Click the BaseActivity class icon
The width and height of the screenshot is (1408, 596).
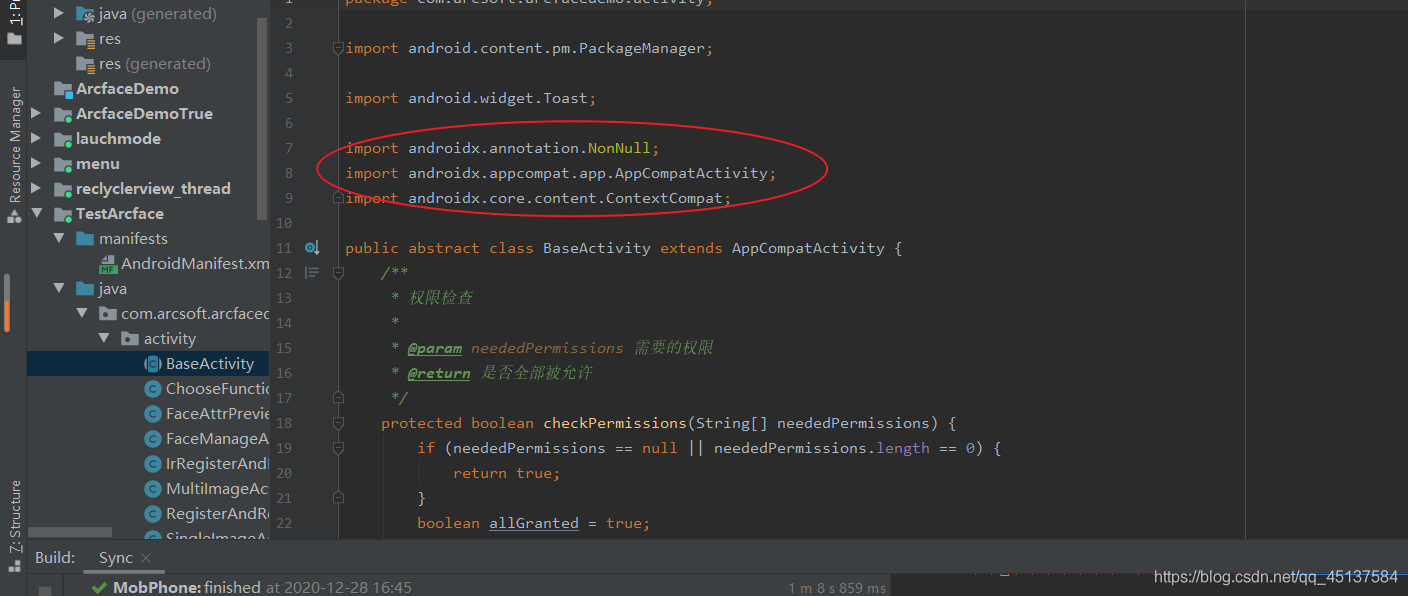153,364
